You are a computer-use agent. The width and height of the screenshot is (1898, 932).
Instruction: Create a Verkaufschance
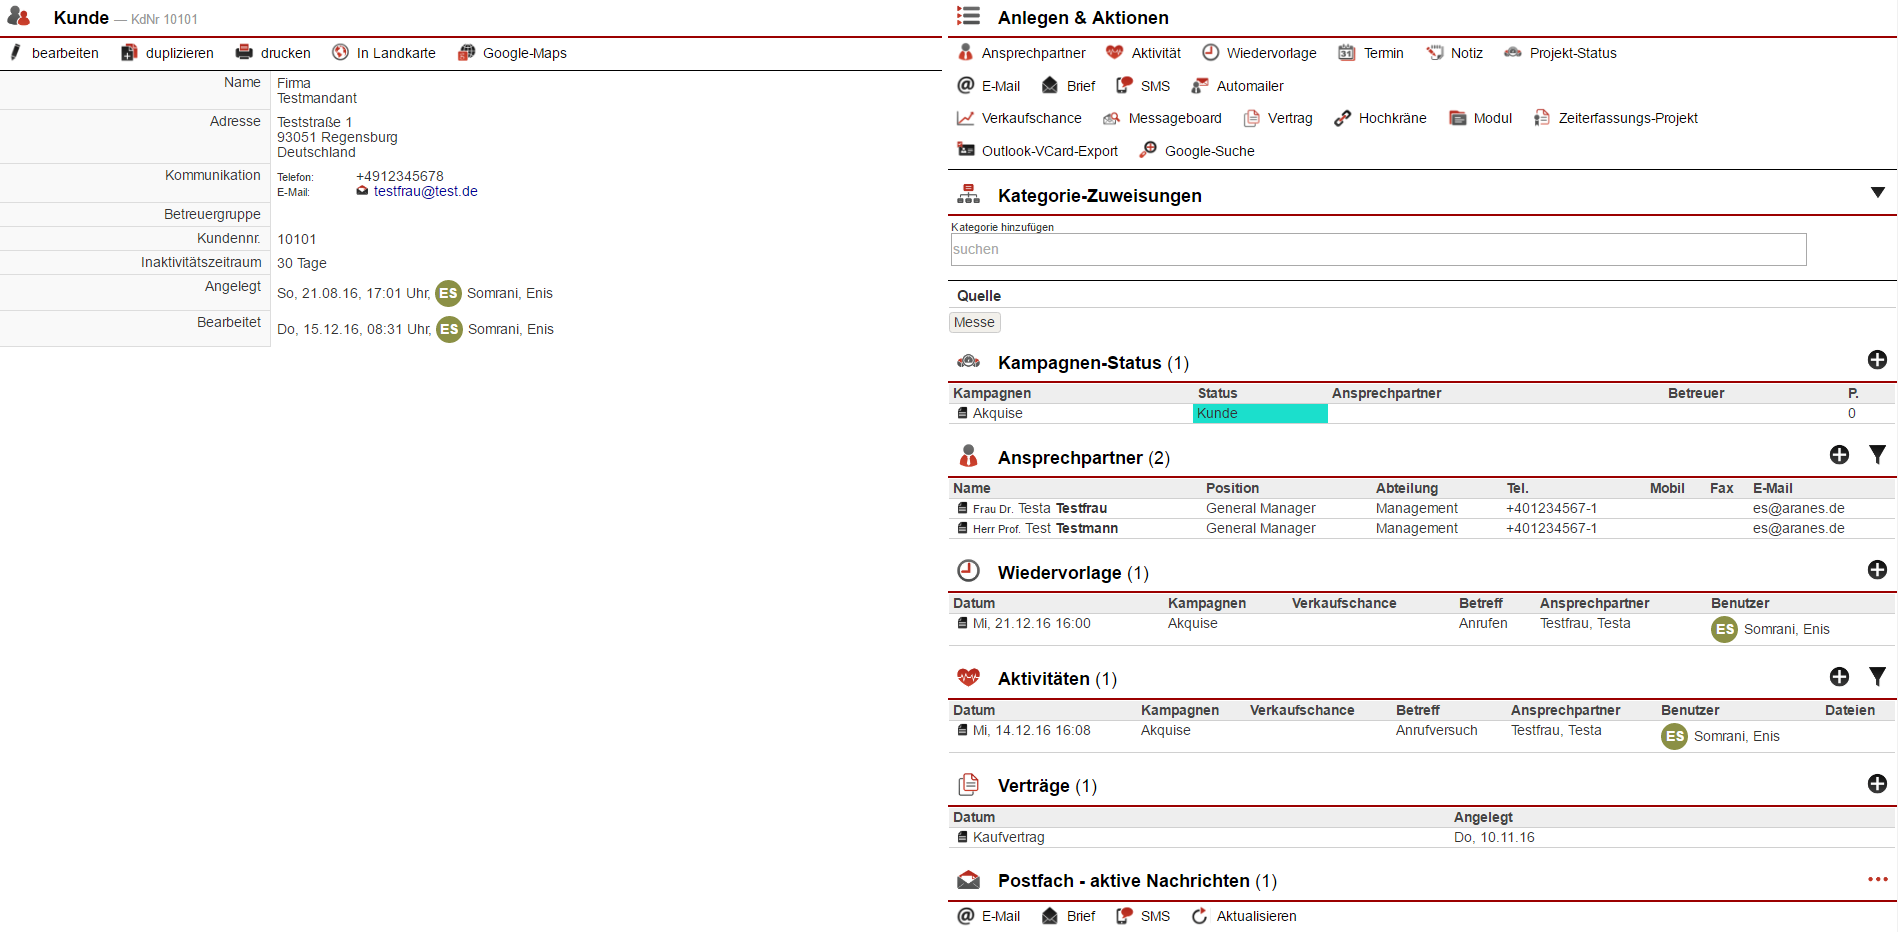[1019, 118]
